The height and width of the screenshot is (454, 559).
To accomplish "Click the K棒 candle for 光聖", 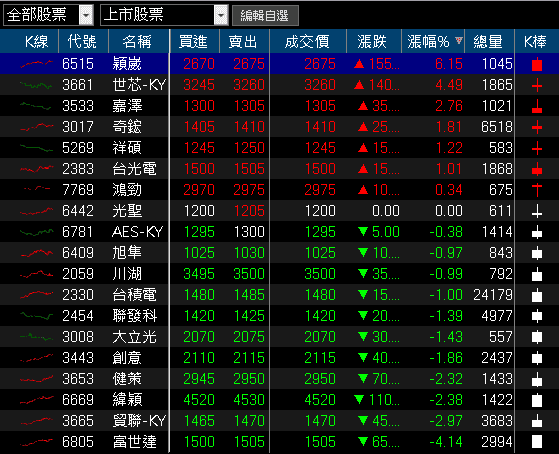I will [537, 211].
